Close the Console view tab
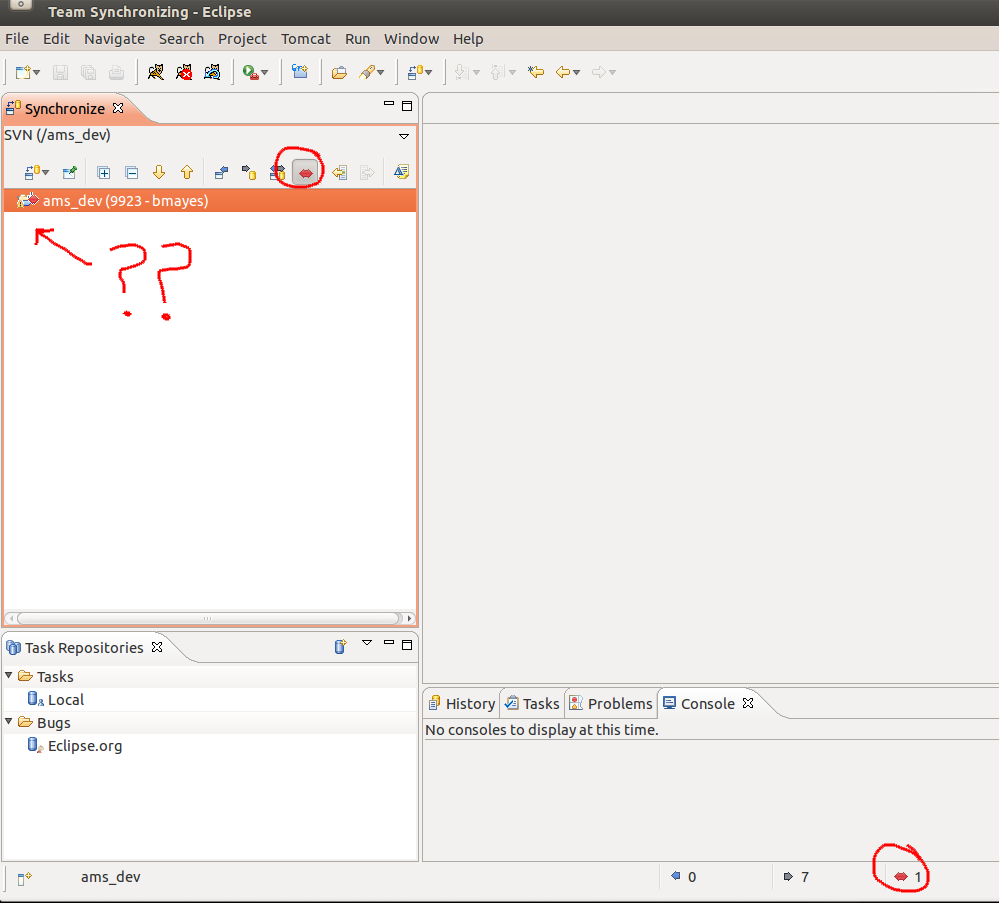Screen dimensions: 999x903 tap(748, 703)
